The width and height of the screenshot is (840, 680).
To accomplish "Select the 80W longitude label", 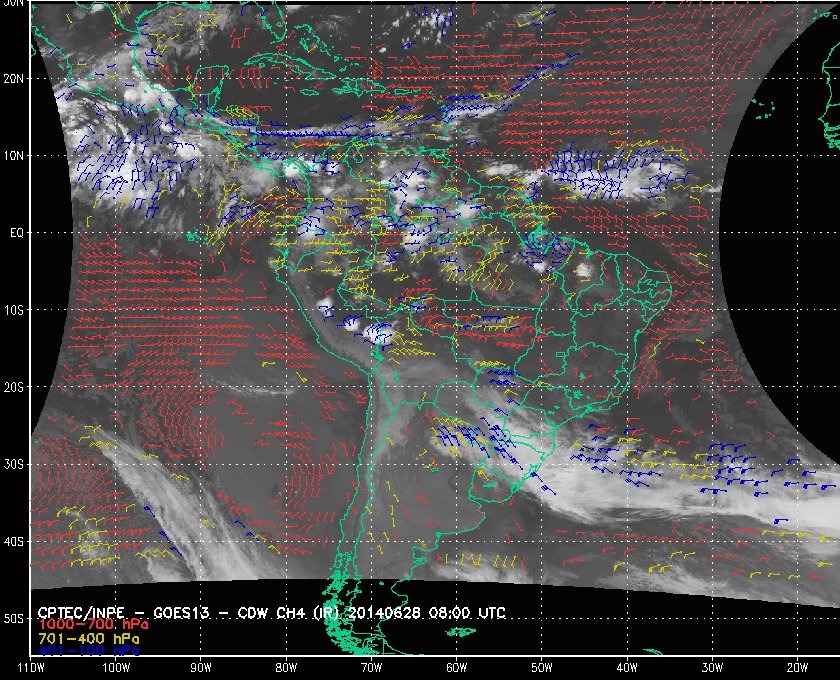I will click(x=286, y=668).
